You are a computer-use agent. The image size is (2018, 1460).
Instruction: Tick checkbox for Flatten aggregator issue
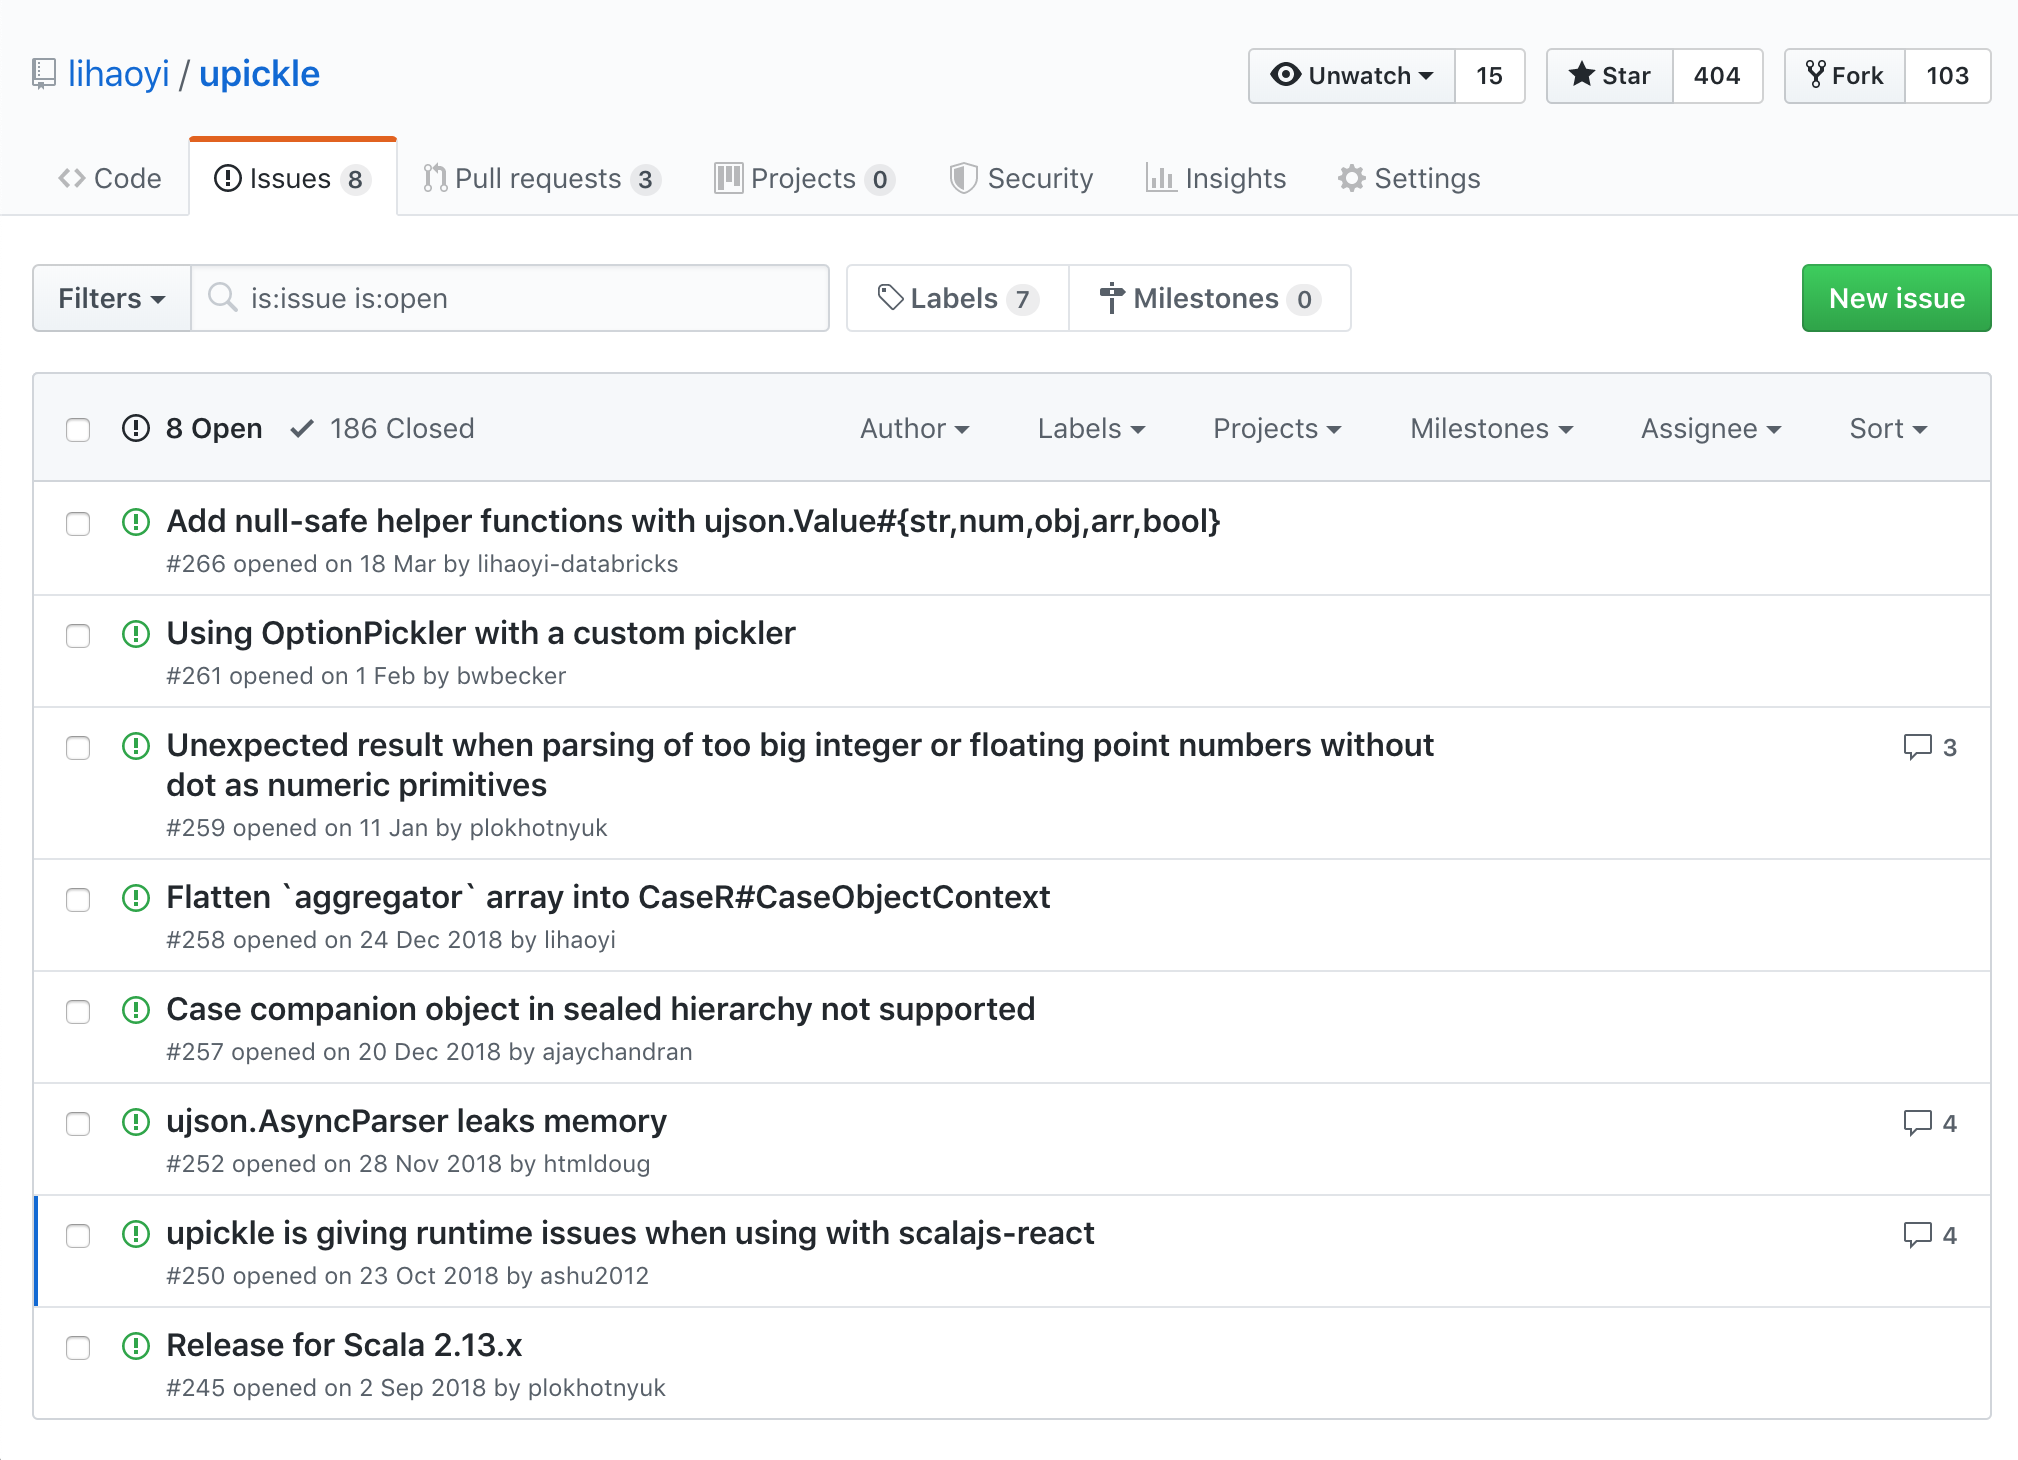78,900
